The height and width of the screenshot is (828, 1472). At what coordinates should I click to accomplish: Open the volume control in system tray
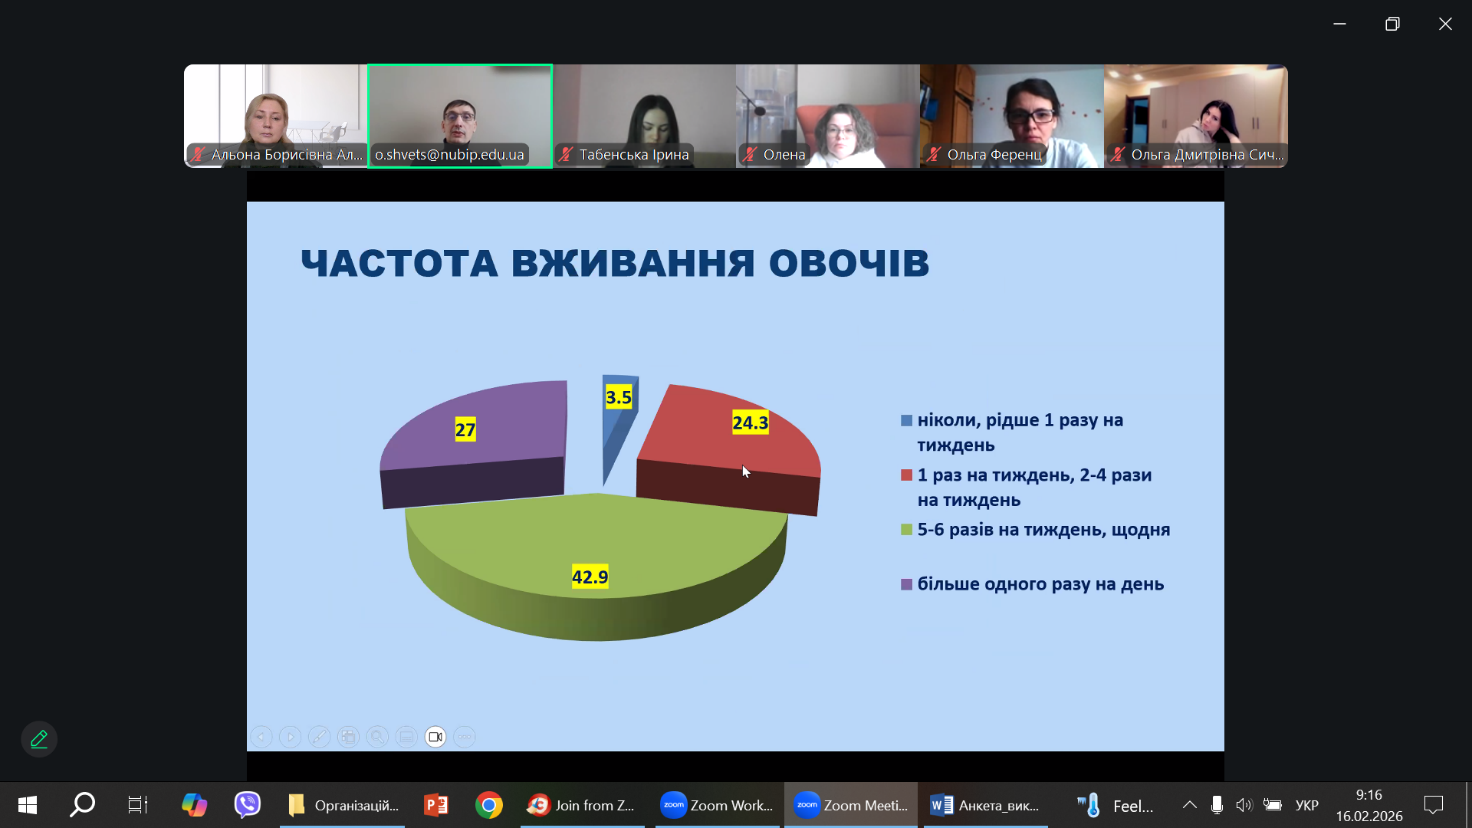coord(1243,805)
